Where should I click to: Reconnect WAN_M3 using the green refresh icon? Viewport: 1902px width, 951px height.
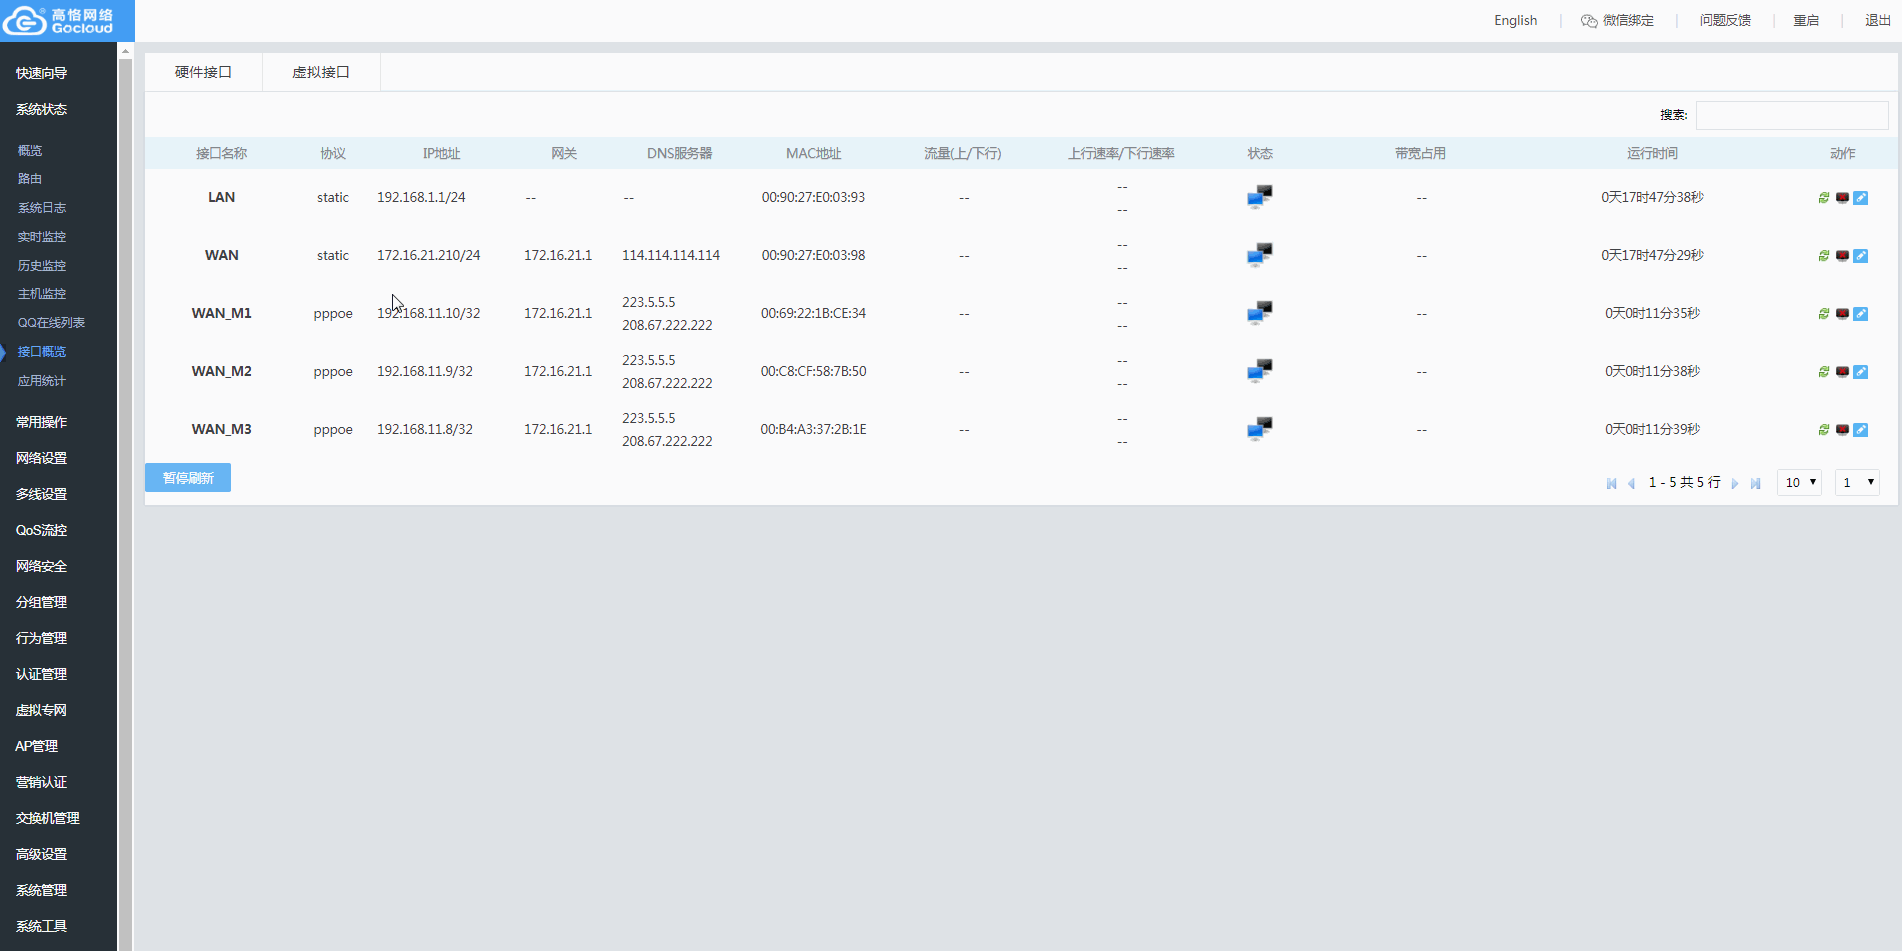(x=1824, y=430)
